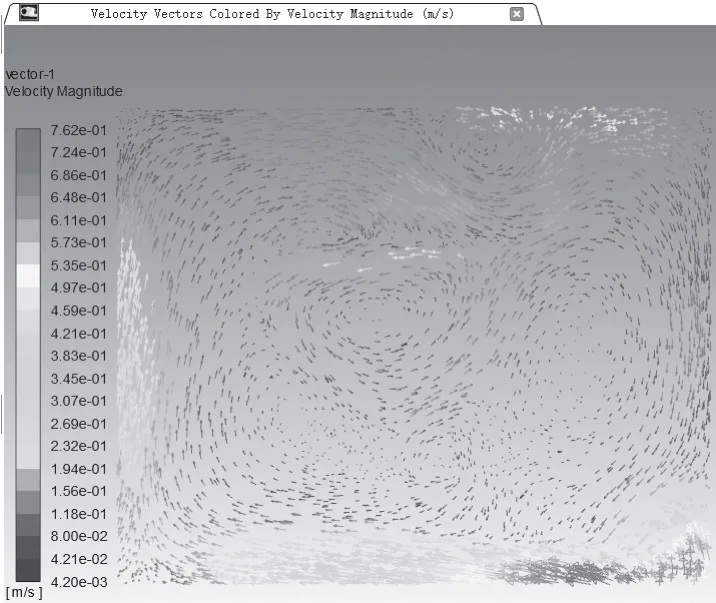The image size is (716, 603).
Task: Click the 4.21e-02 legend value
Action: coord(79,559)
